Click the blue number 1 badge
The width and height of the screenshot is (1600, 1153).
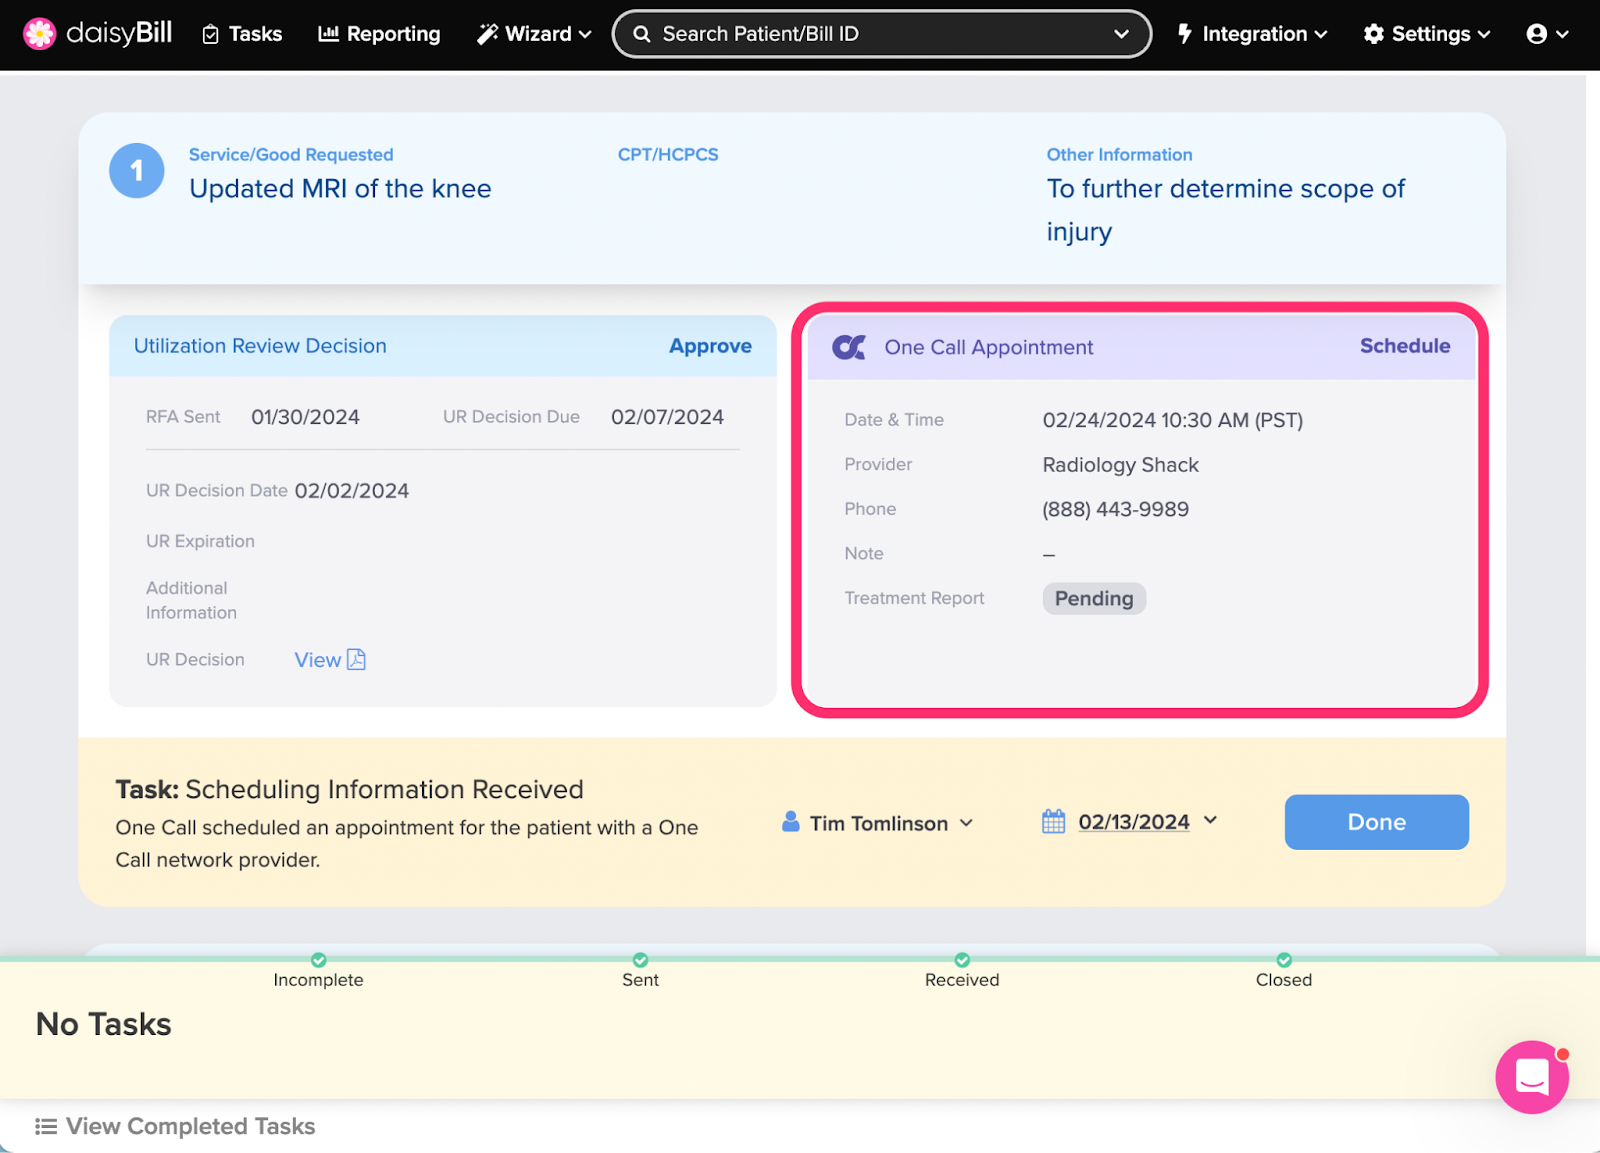click(137, 171)
